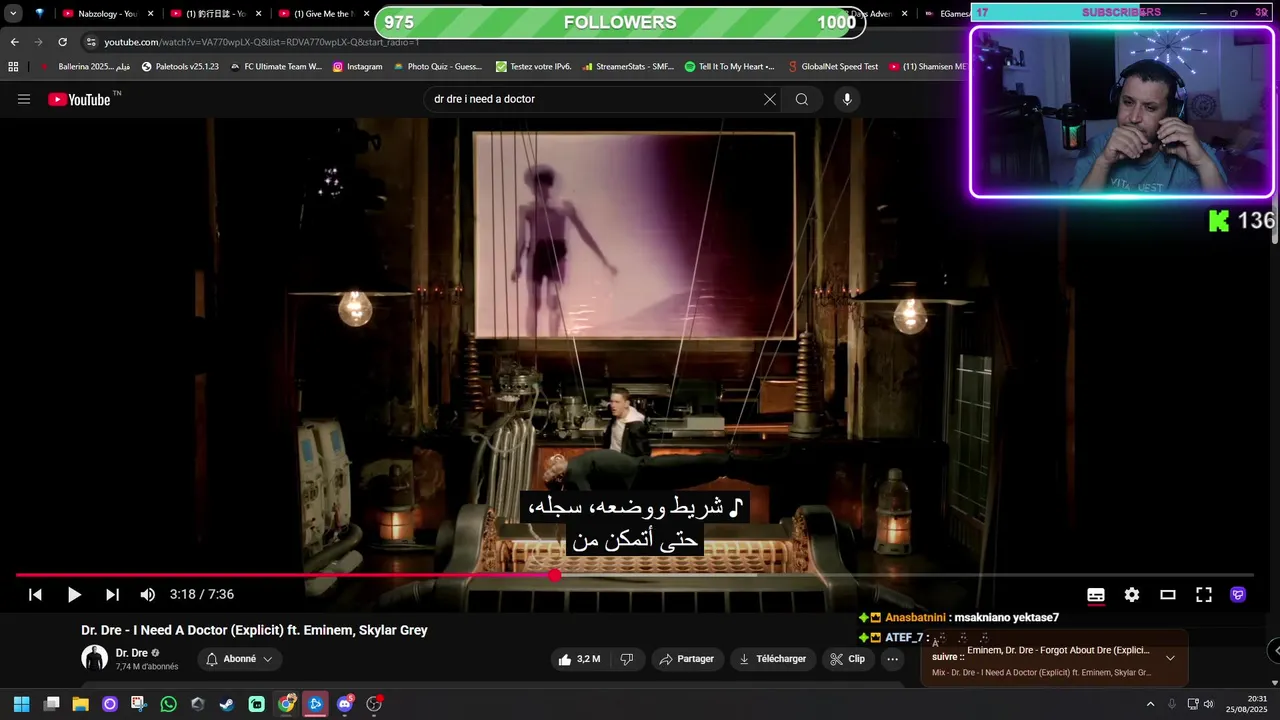Open the Photo Quiz bookmark
This screenshot has width=1280, height=720.
pyautogui.click(x=437, y=67)
